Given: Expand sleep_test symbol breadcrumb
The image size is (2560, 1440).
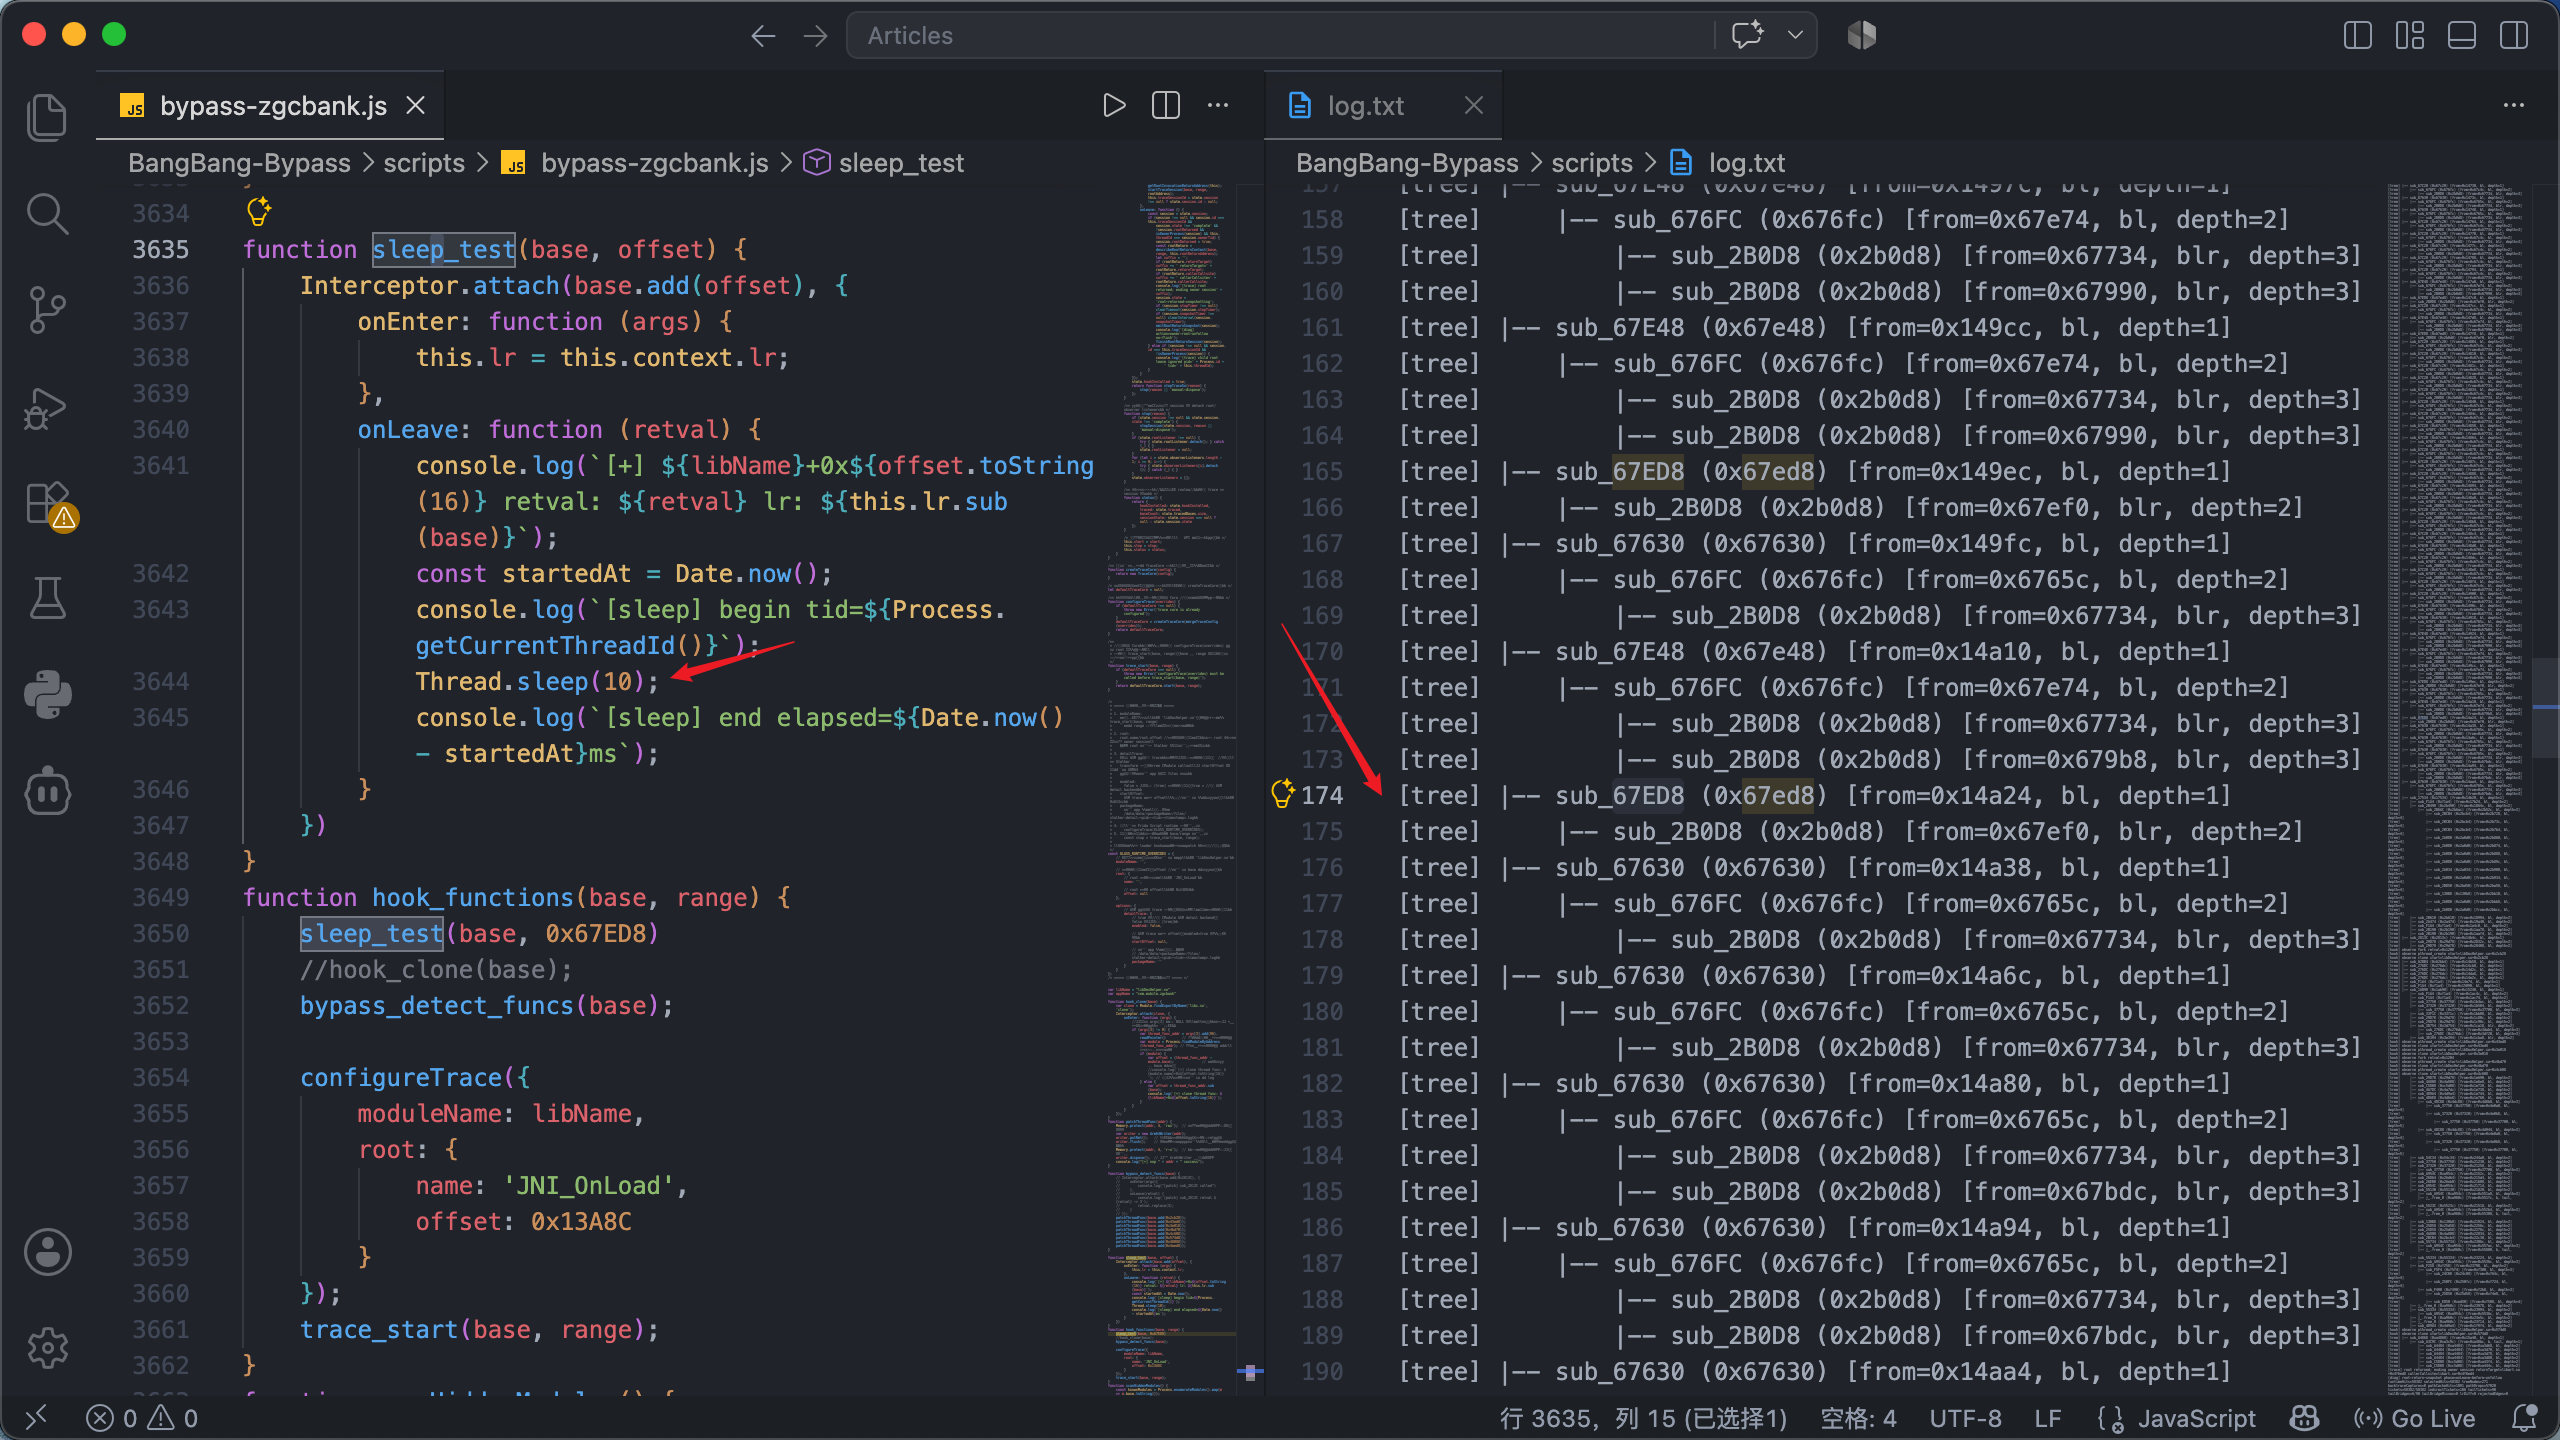Looking at the screenshot, I should tap(884, 163).
